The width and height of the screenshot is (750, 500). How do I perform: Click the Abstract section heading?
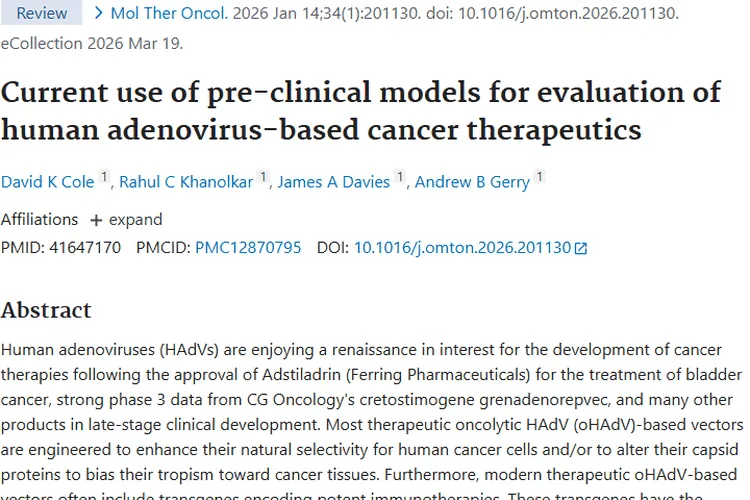coord(46,310)
